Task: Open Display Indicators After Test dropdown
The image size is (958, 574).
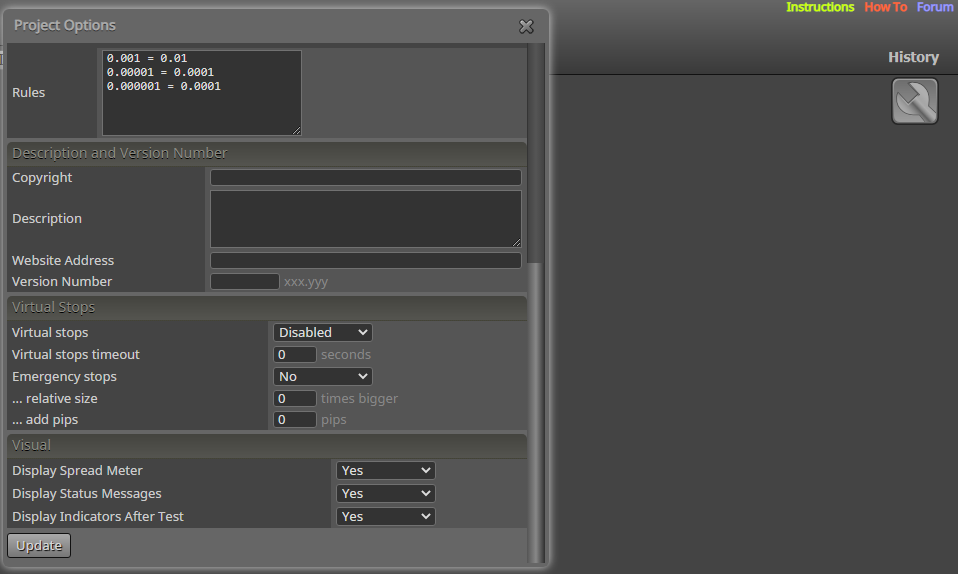Action: point(386,517)
